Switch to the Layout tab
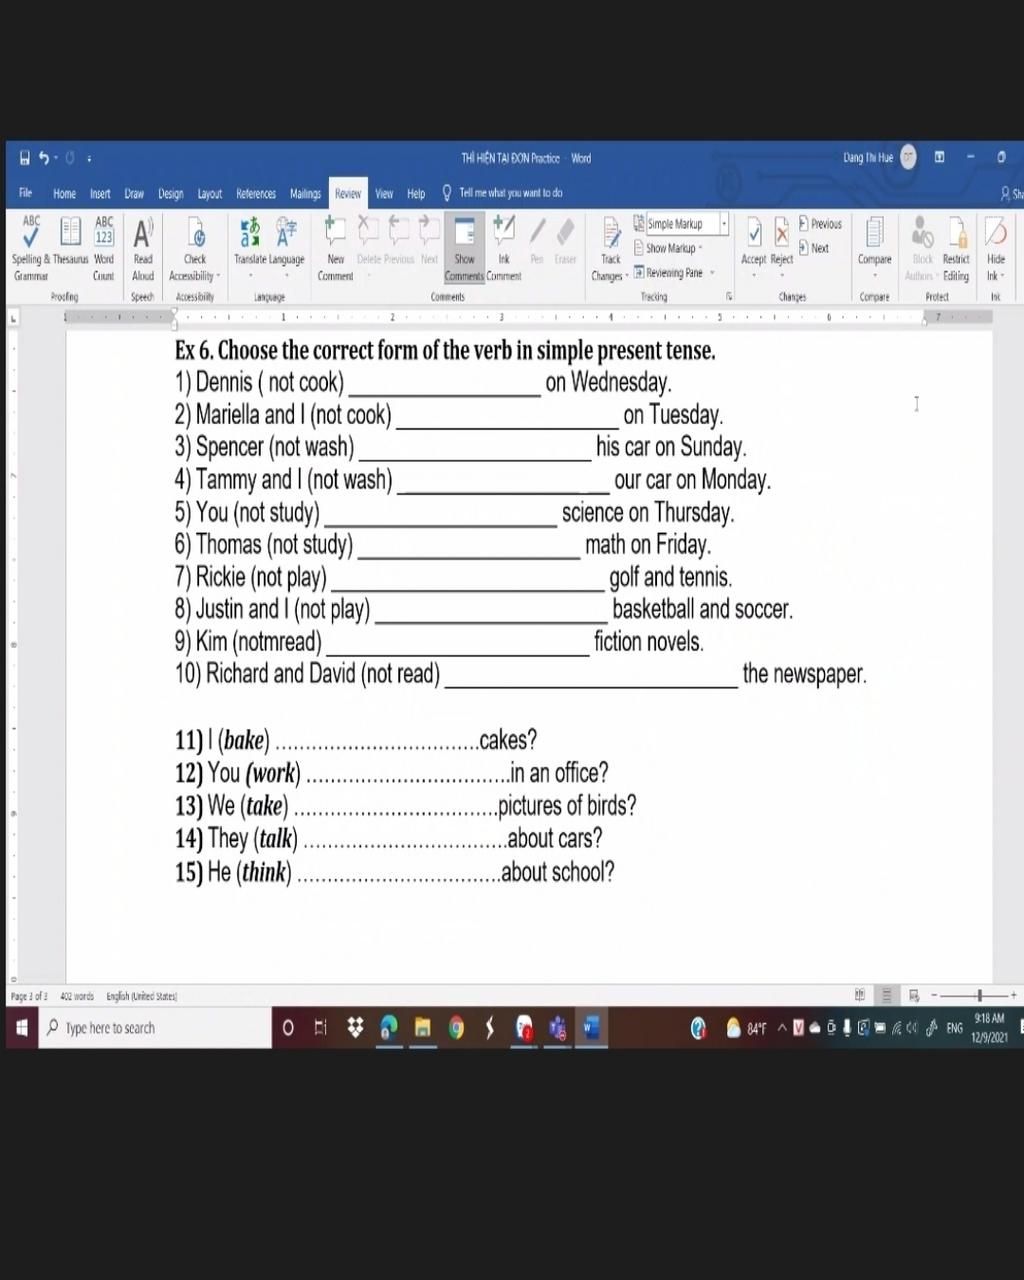The image size is (1024, 1280). click(x=210, y=193)
